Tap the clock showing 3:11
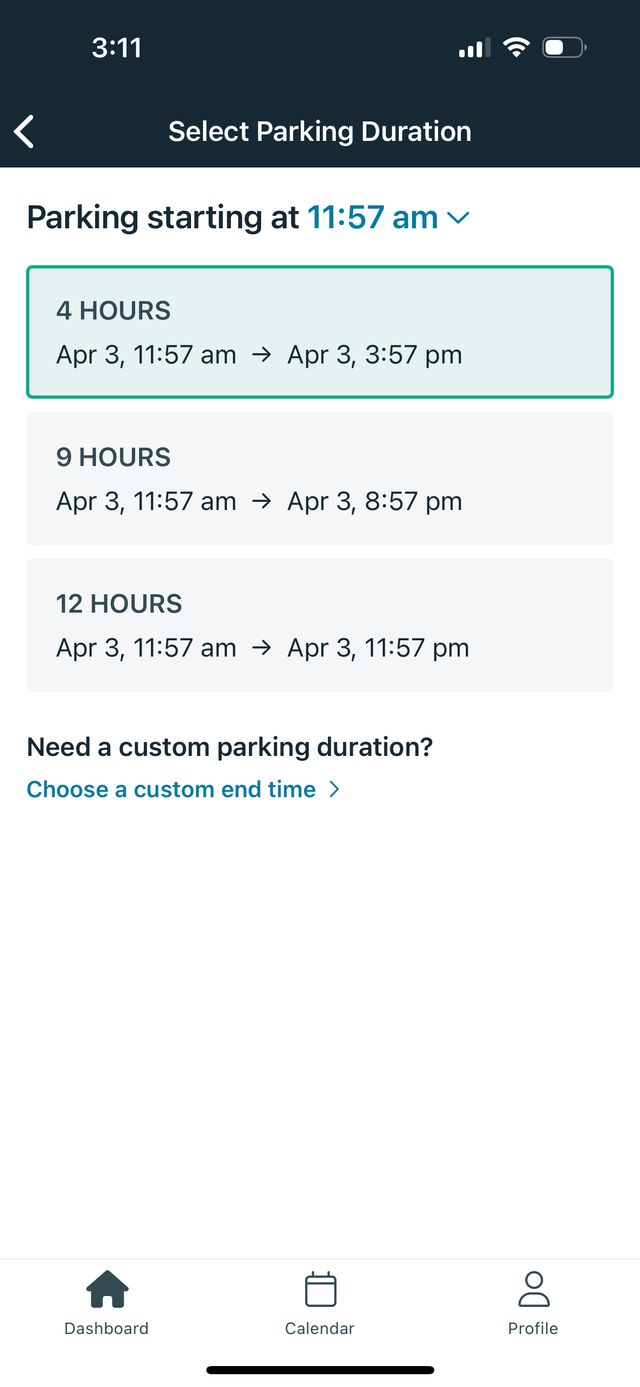The height and width of the screenshot is (1387, 640). [x=117, y=47]
